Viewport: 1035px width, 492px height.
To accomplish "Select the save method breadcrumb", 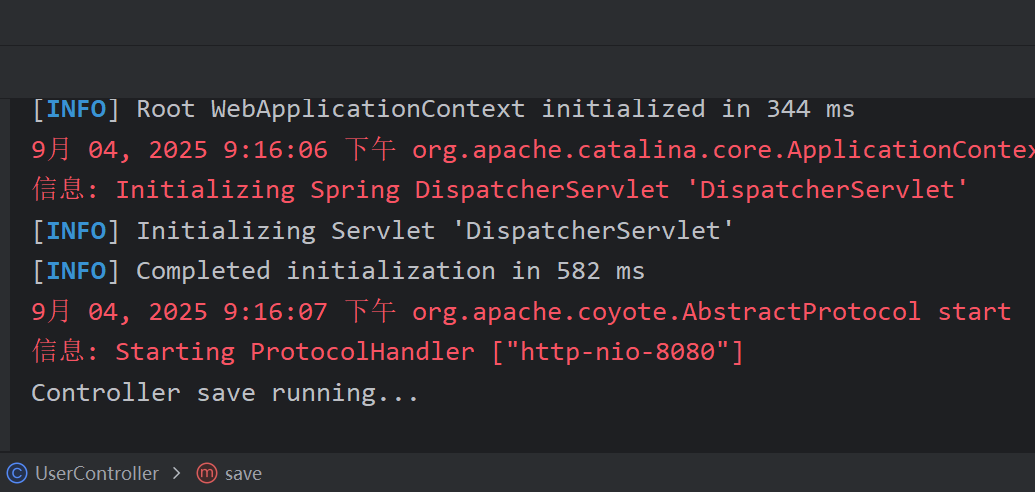I will (x=243, y=474).
